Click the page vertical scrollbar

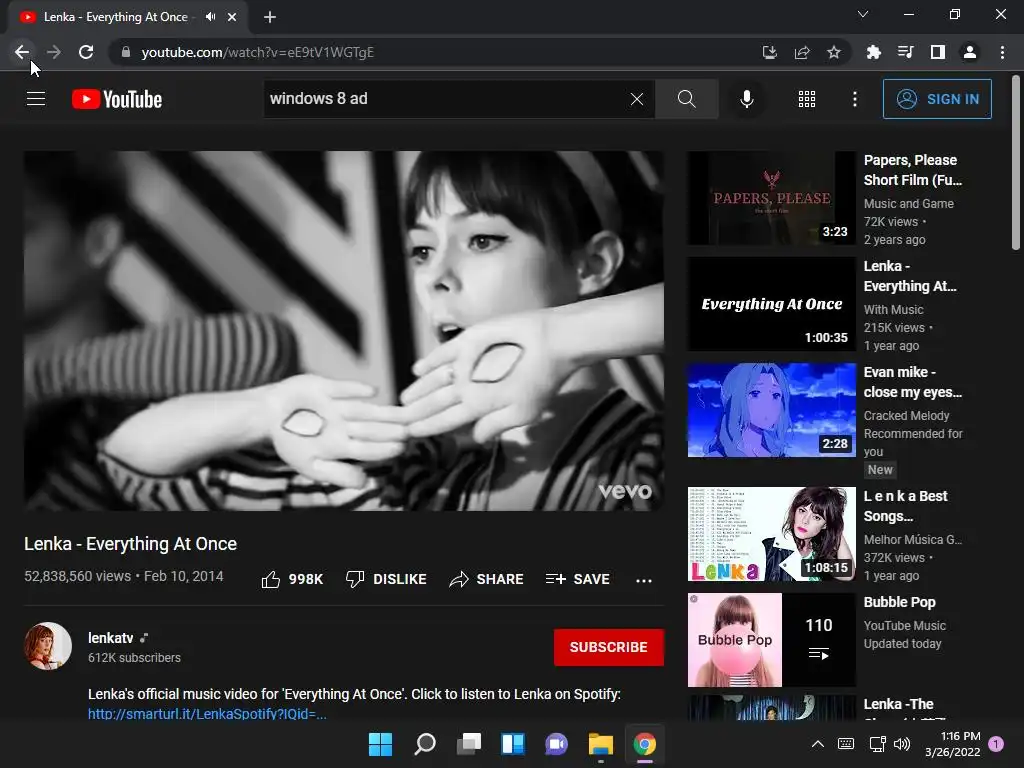coord(1016,163)
